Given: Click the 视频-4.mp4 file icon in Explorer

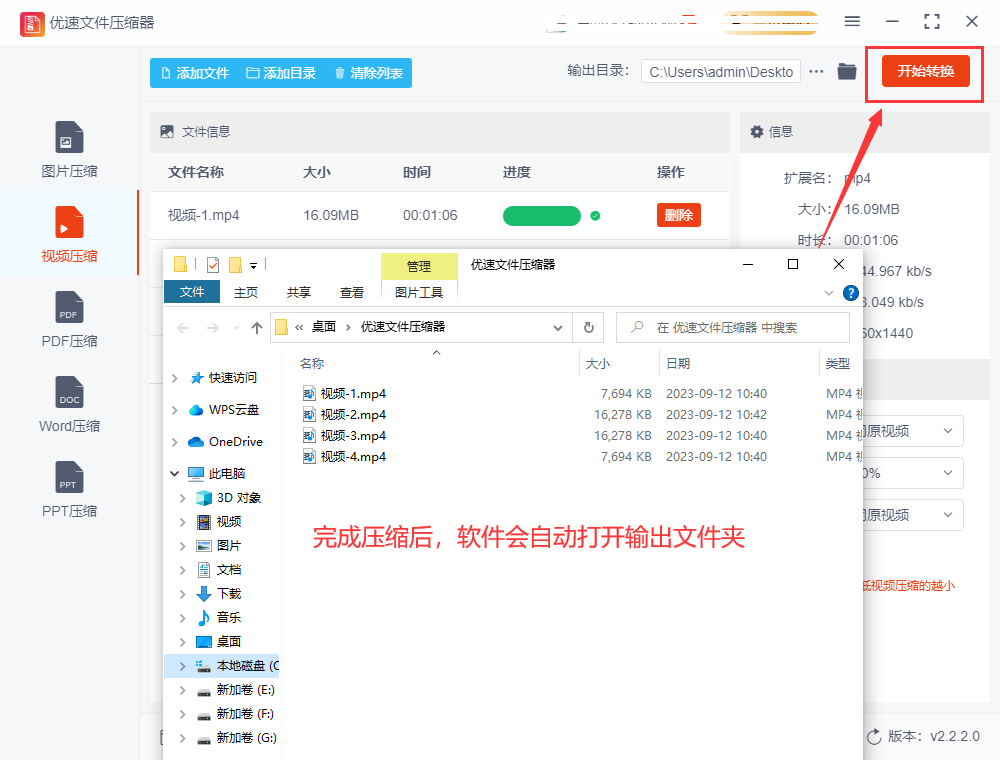Looking at the screenshot, I should click(309, 457).
